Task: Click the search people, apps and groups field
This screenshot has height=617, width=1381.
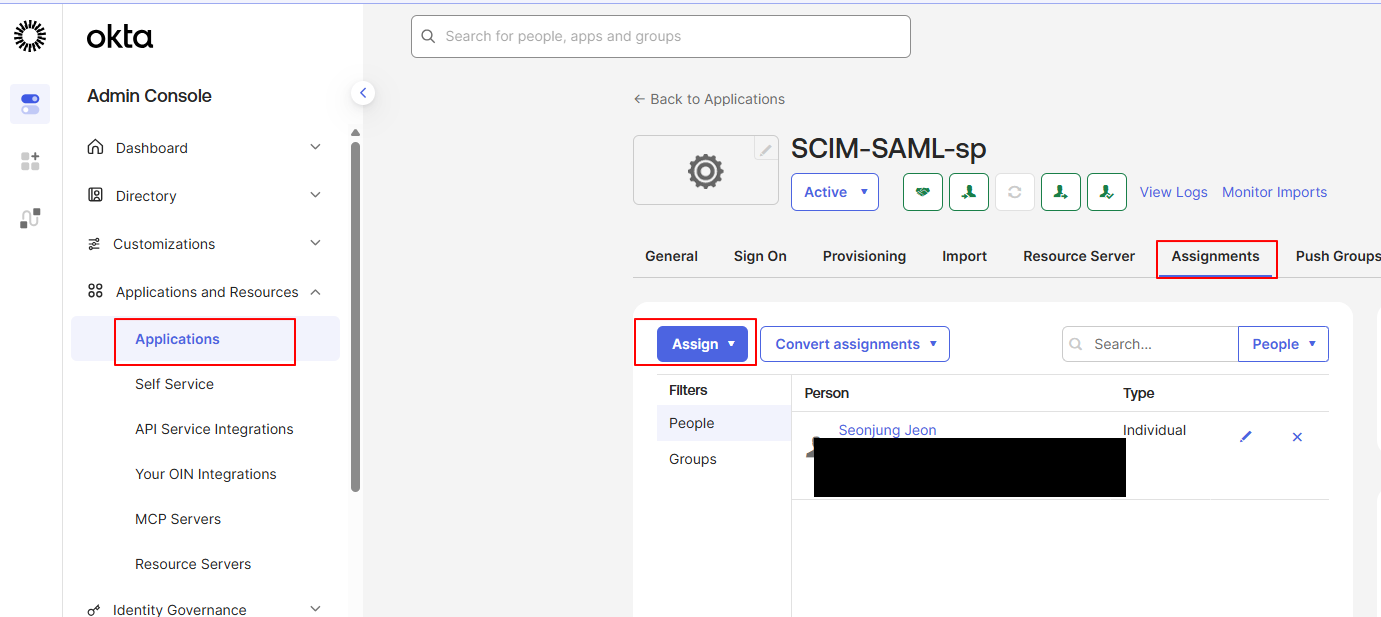Action: tap(661, 36)
